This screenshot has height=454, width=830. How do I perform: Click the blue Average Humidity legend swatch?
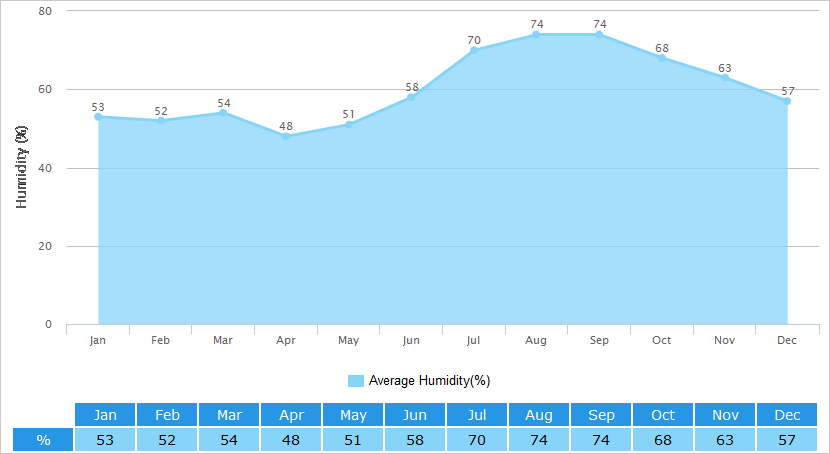pos(356,381)
